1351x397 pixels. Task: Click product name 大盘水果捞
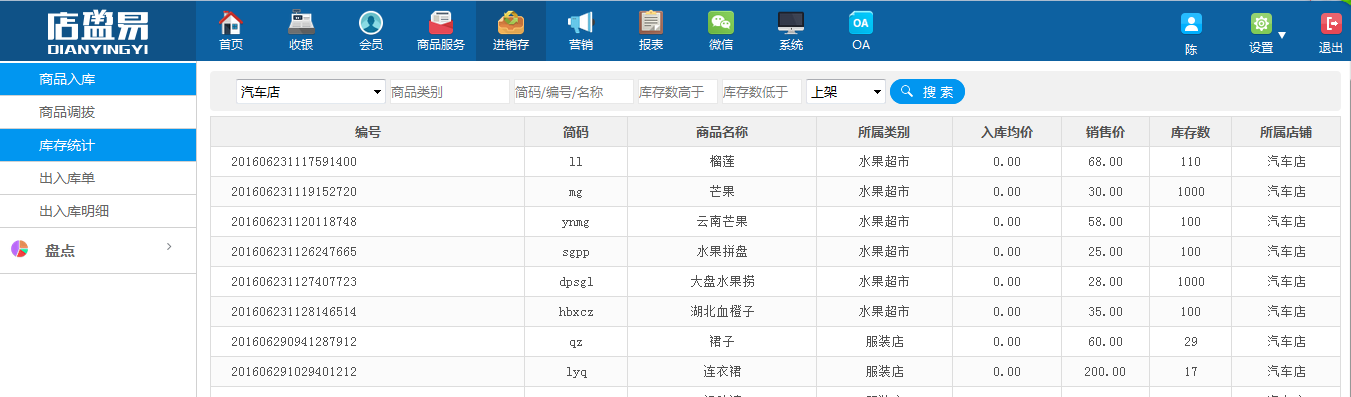pos(722,282)
